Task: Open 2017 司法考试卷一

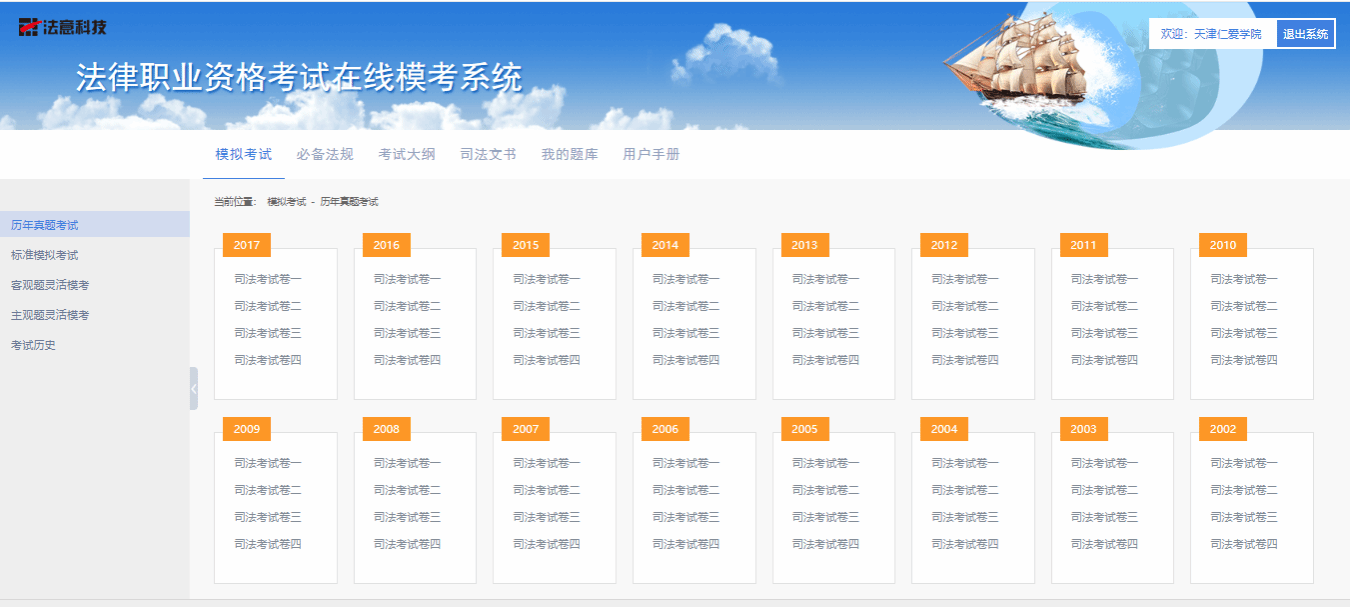Action: click(x=268, y=279)
